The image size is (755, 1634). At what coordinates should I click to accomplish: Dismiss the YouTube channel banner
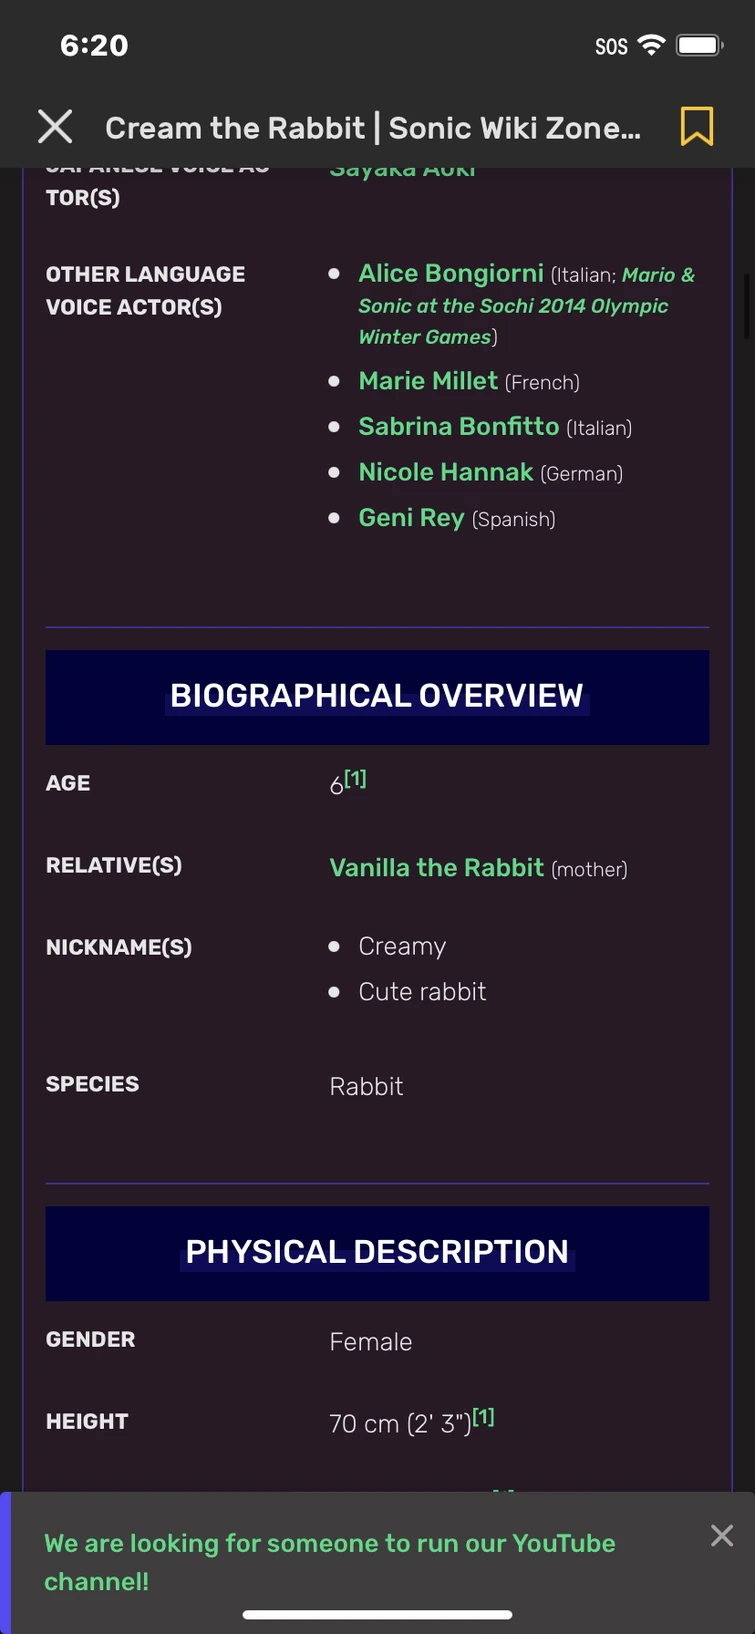click(722, 1535)
